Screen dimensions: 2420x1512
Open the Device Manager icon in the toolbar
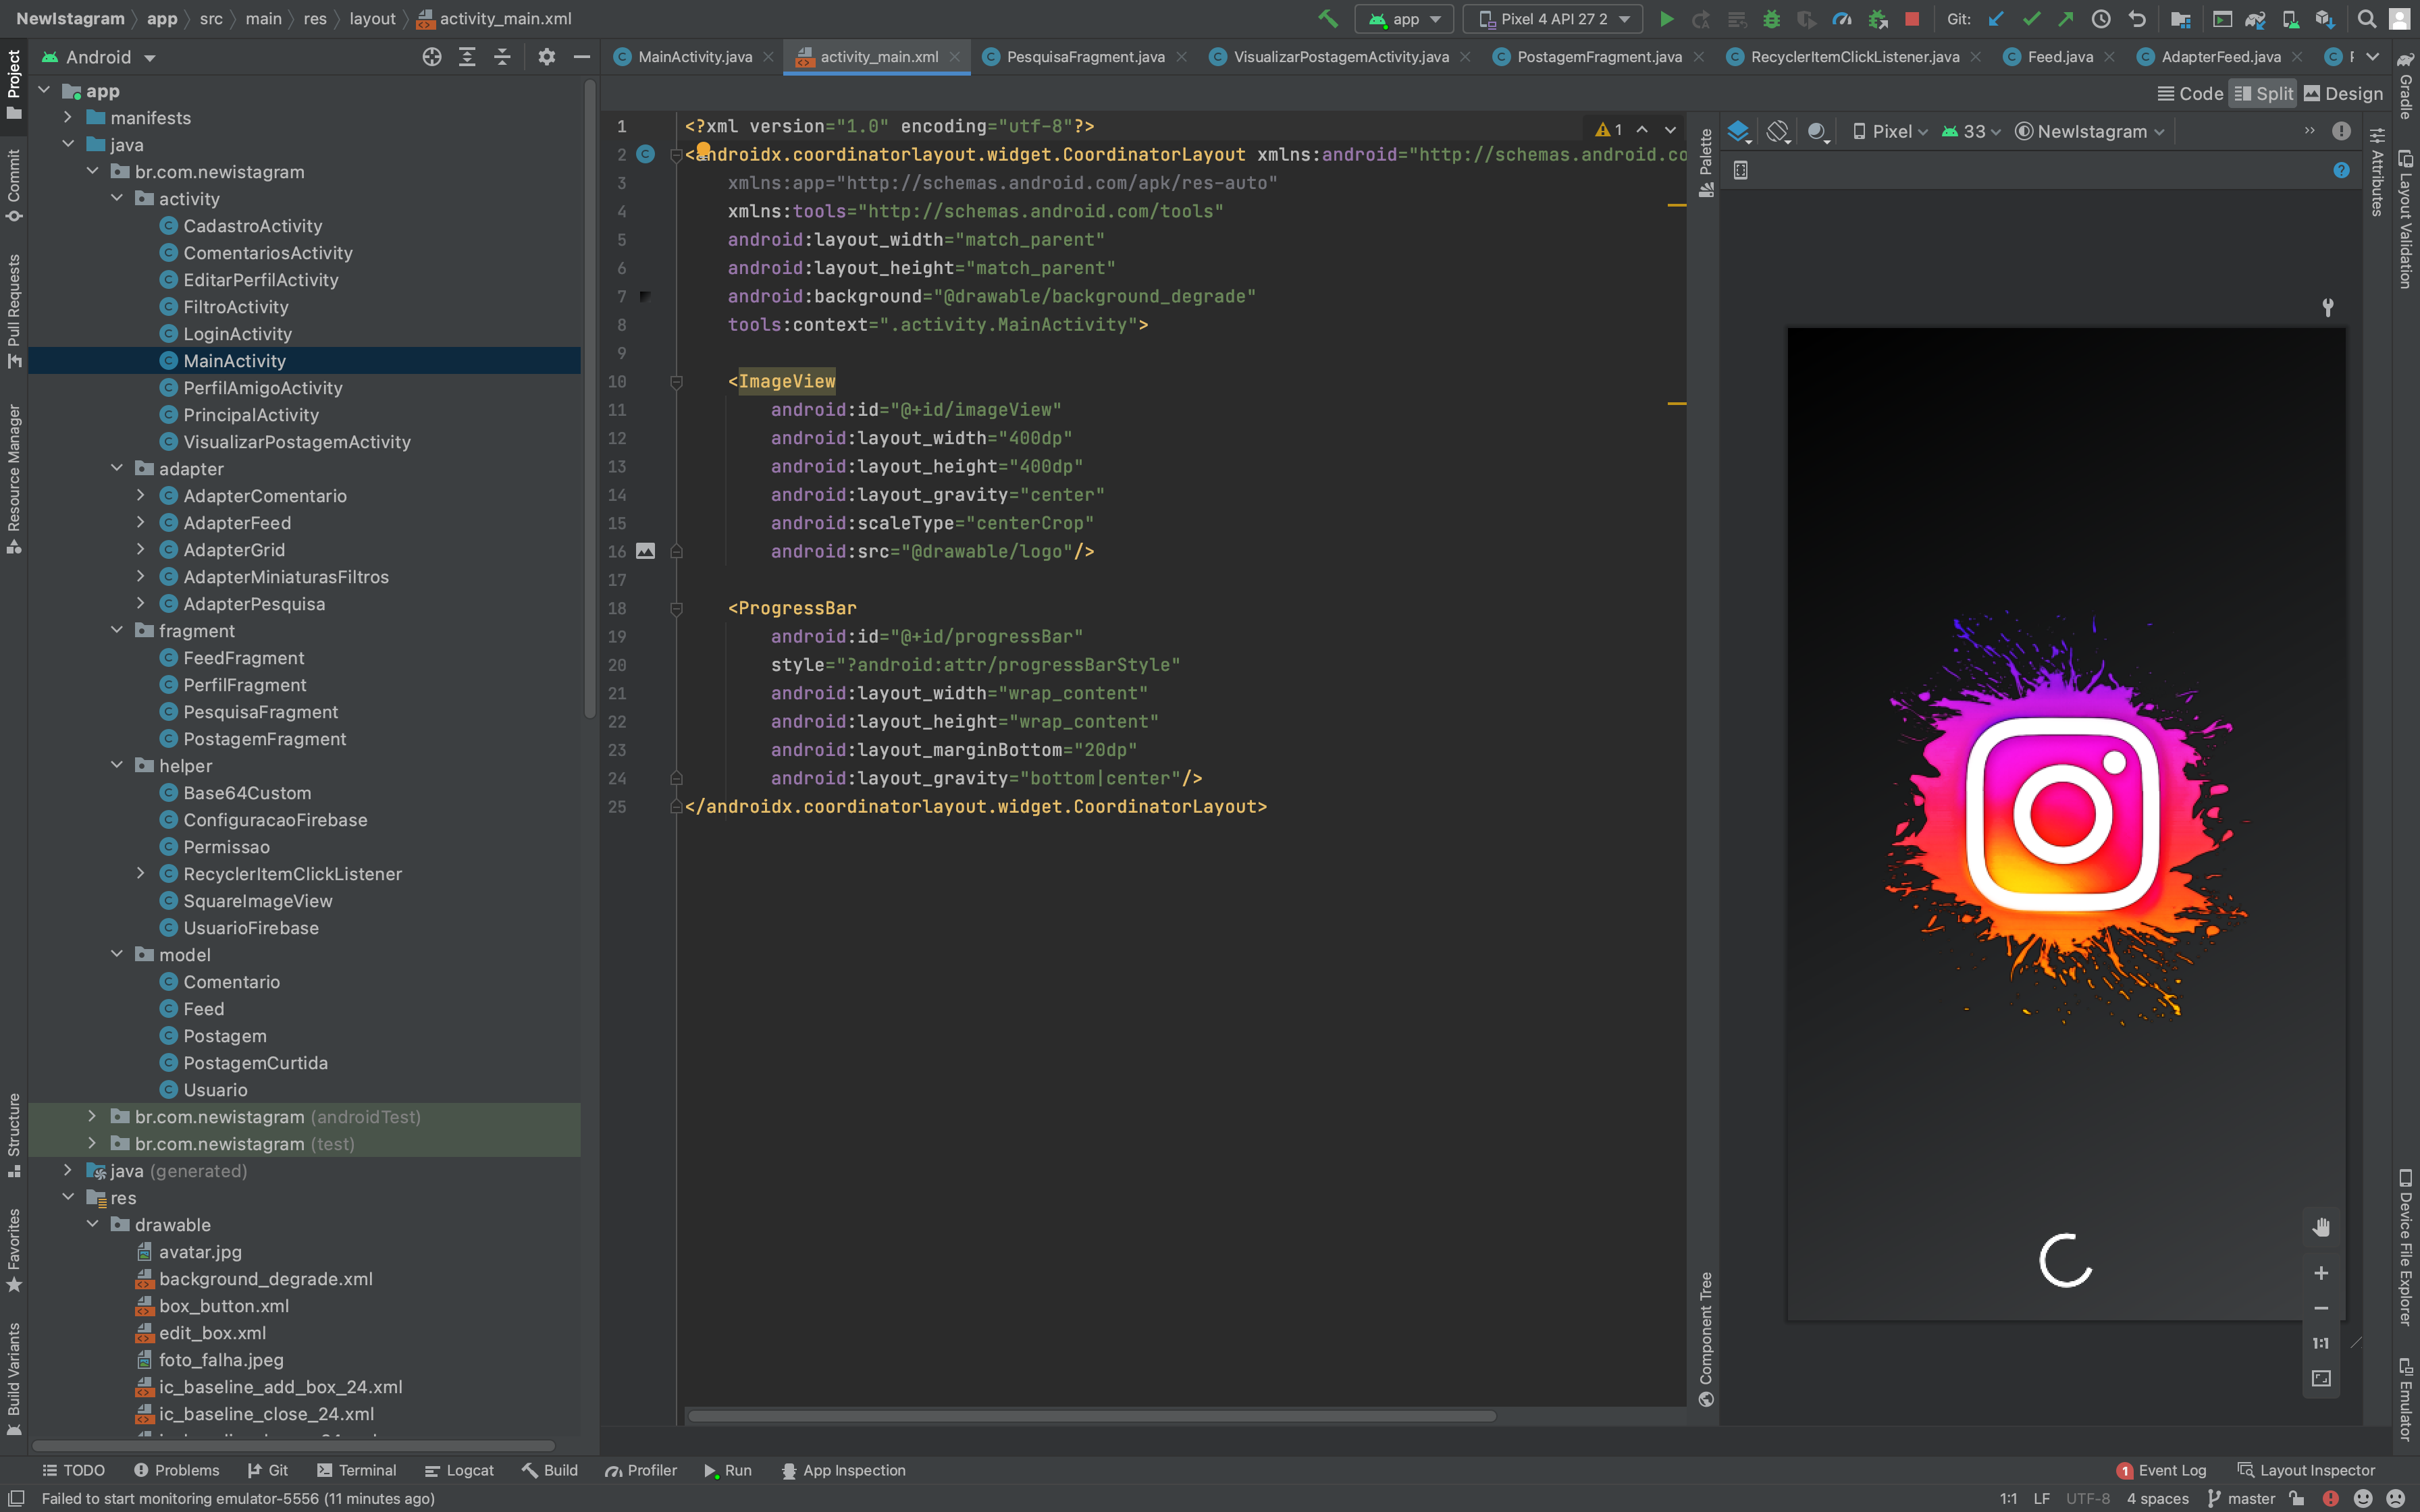(x=2290, y=19)
